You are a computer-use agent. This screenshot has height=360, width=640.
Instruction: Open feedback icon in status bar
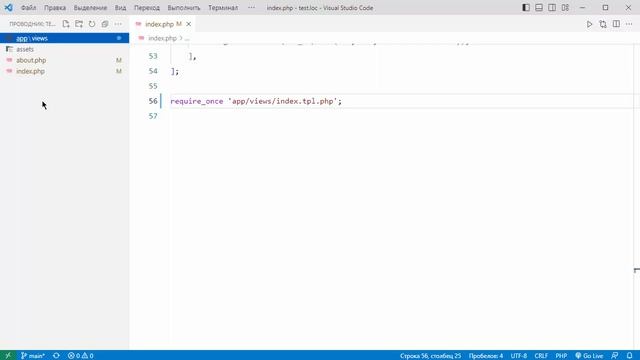(x=615, y=356)
